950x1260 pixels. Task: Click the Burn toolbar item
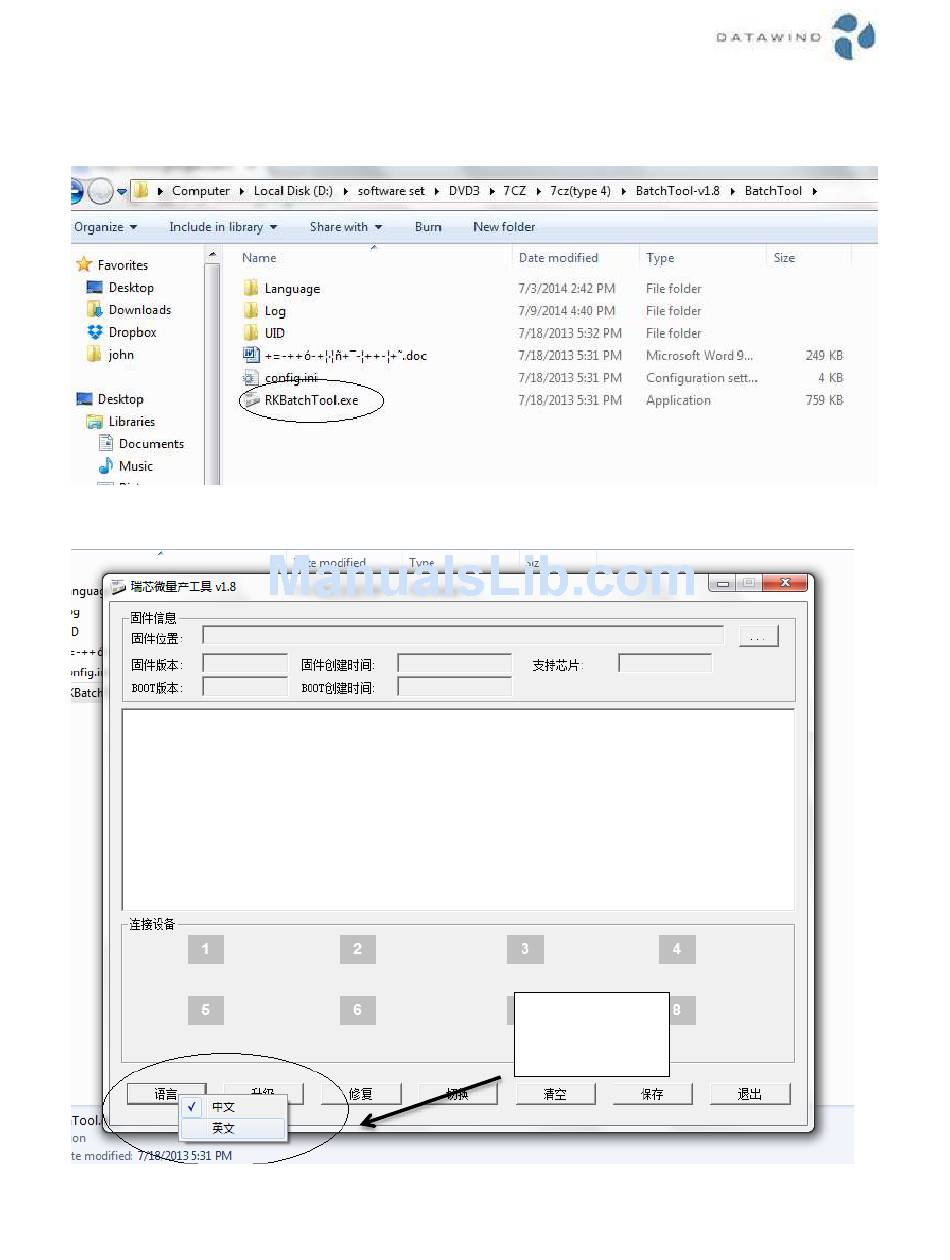tap(428, 227)
